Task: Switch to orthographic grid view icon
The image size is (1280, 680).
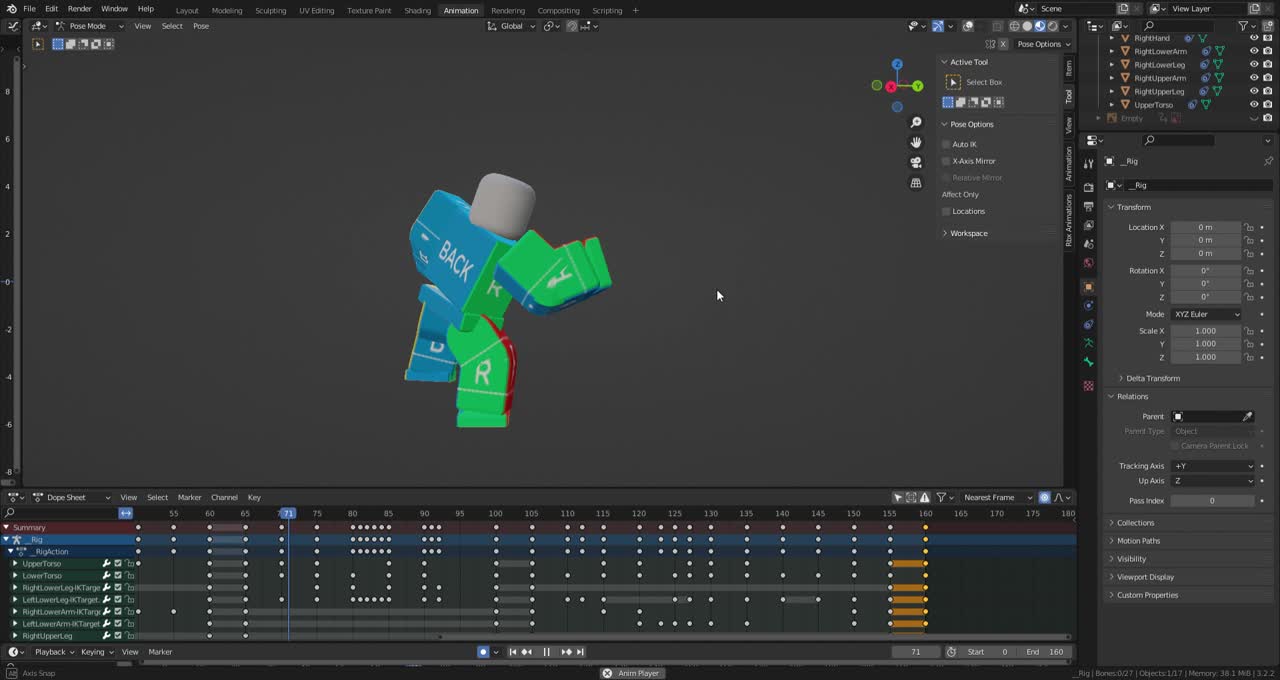Action: [x=915, y=183]
